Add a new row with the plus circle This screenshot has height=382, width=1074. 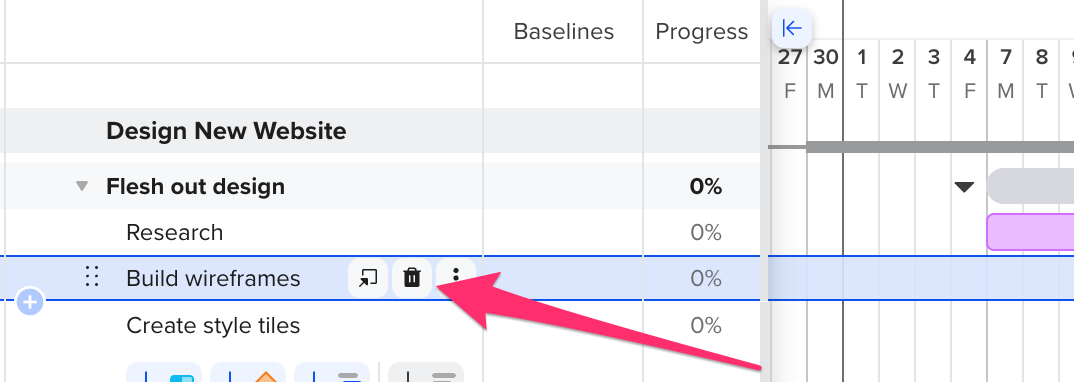point(30,302)
